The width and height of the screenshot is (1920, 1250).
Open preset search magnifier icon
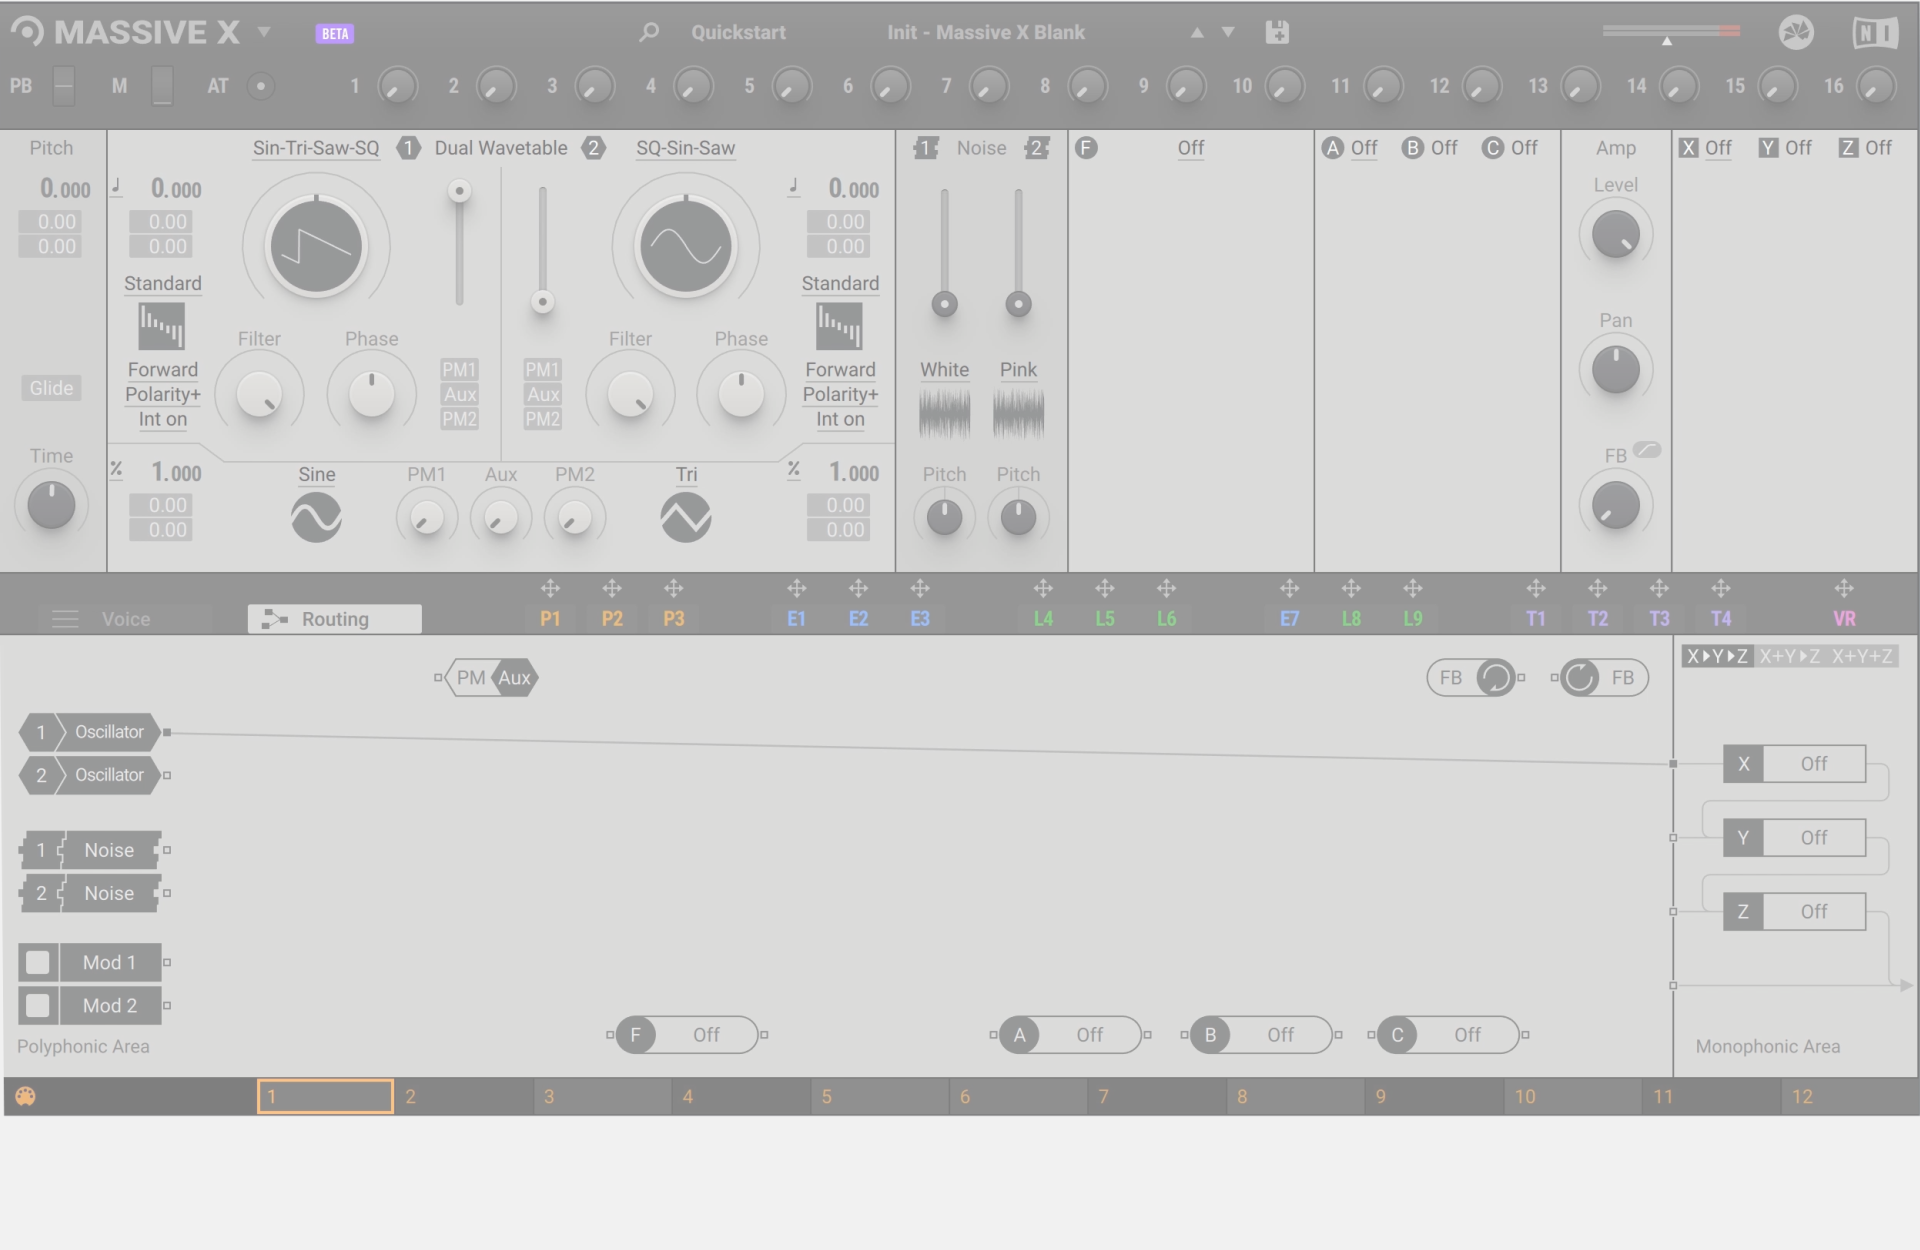click(x=649, y=32)
